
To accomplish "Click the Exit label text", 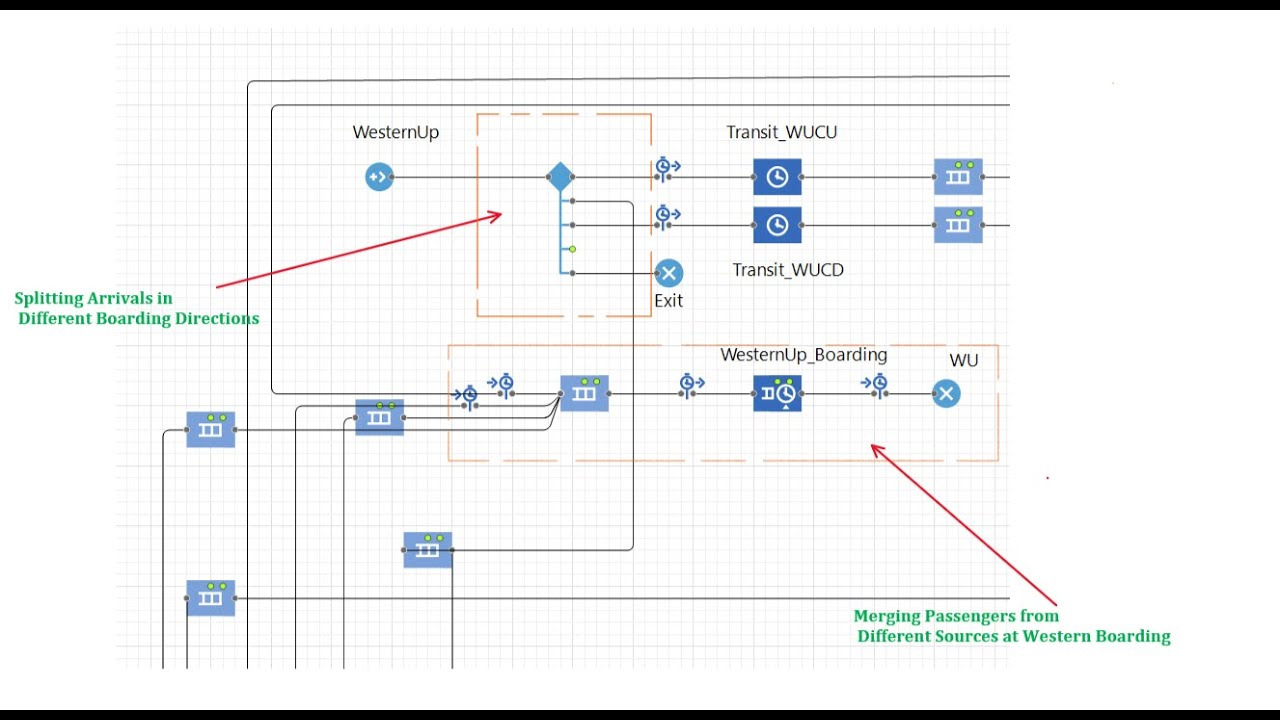I will click(x=668, y=300).
